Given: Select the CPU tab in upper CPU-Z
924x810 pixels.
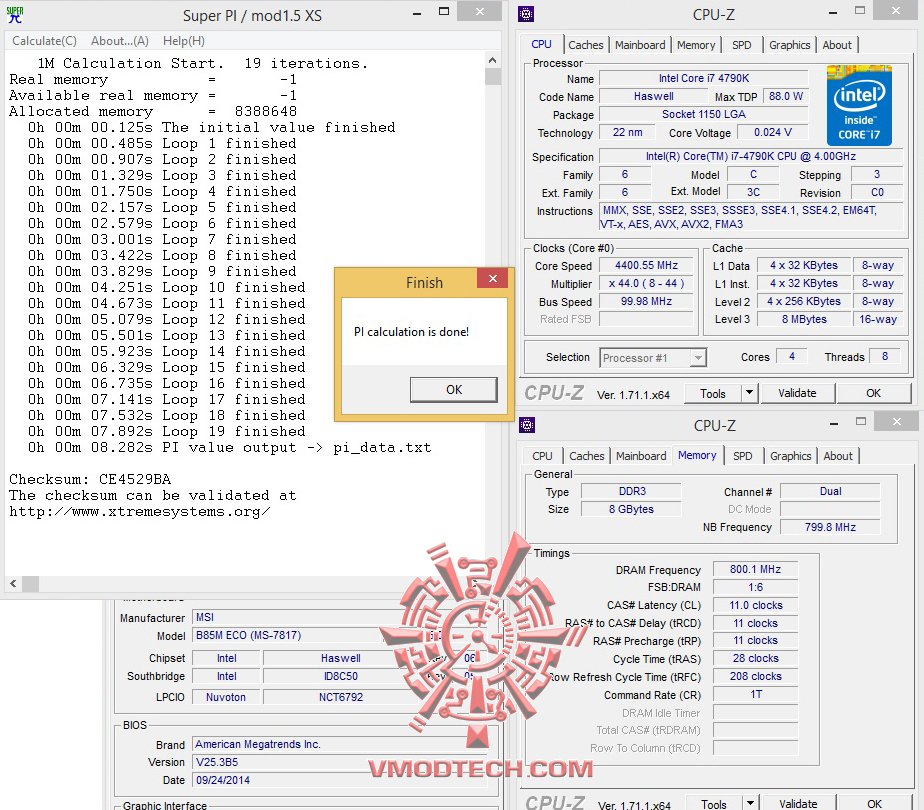Looking at the screenshot, I should pos(542,44).
